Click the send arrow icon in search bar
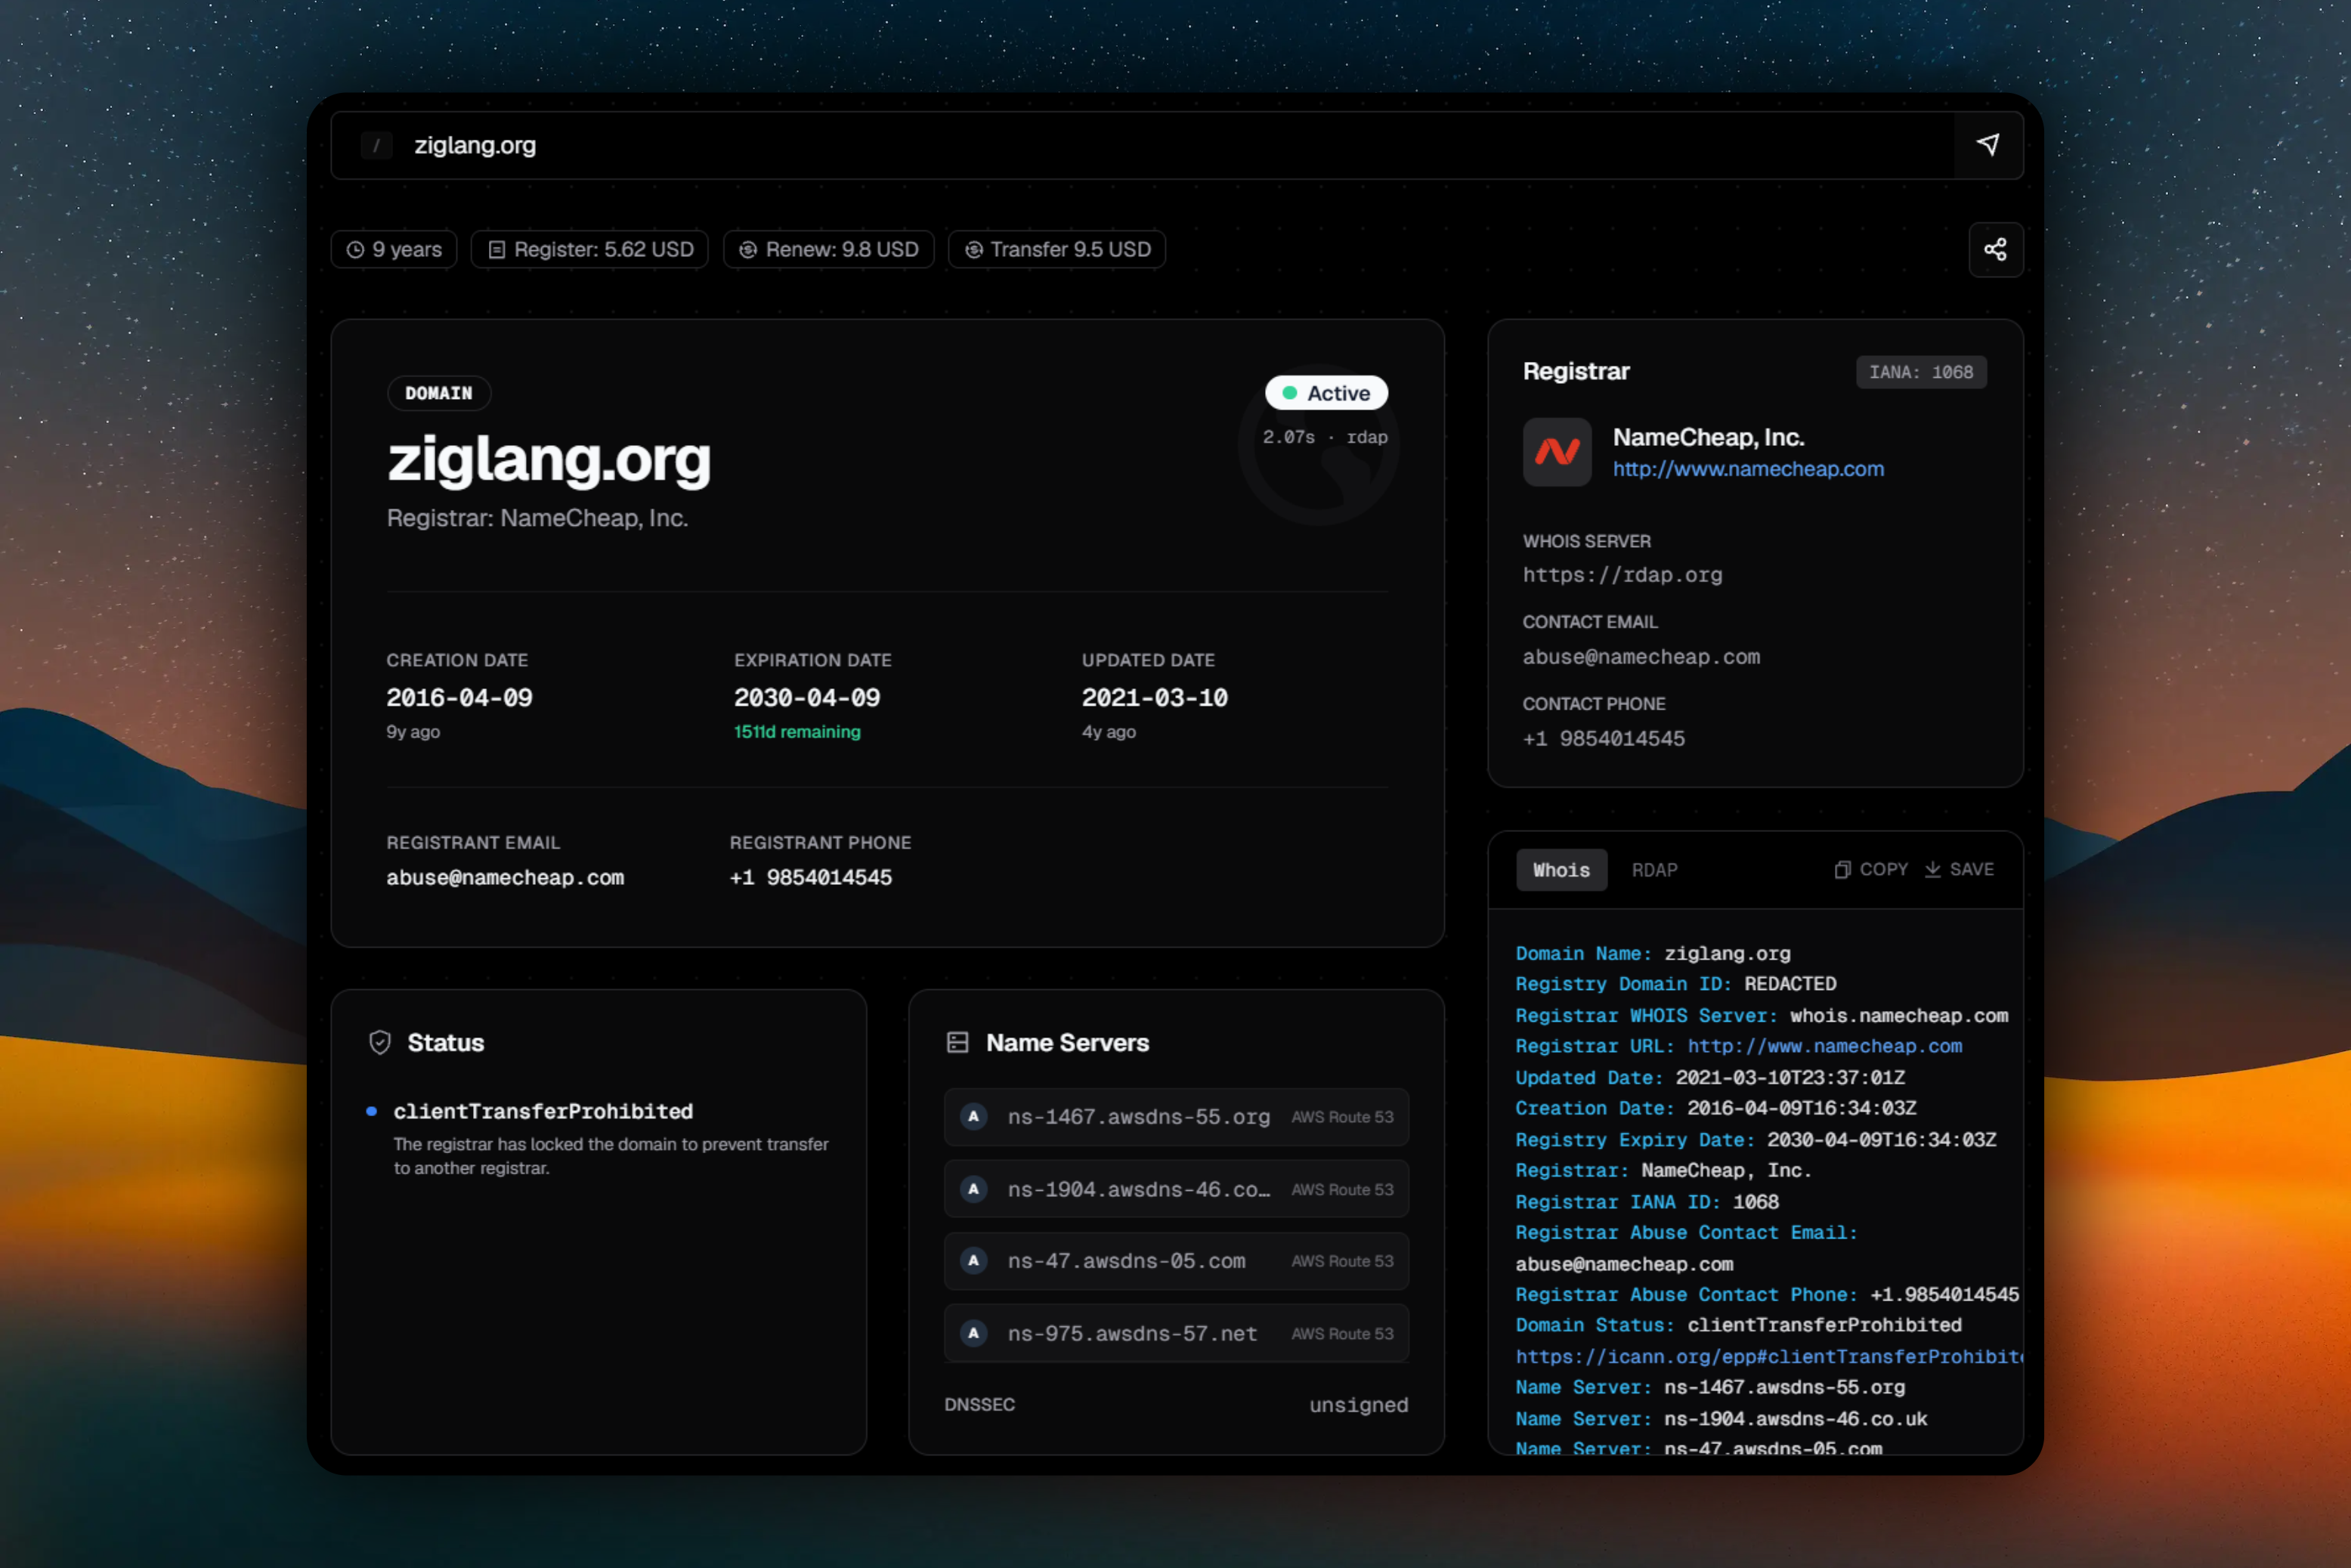Viewport: 2351px width, 1568px height. (x=1988, y=145)
